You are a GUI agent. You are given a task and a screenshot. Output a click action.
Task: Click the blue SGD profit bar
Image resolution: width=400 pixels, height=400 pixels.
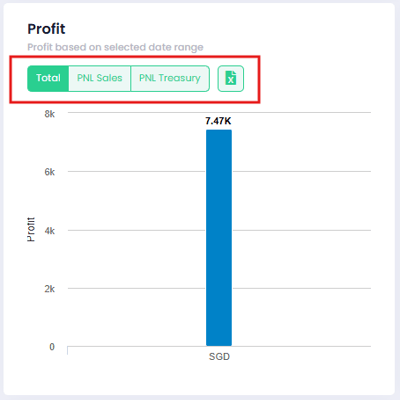coord(219,238)
